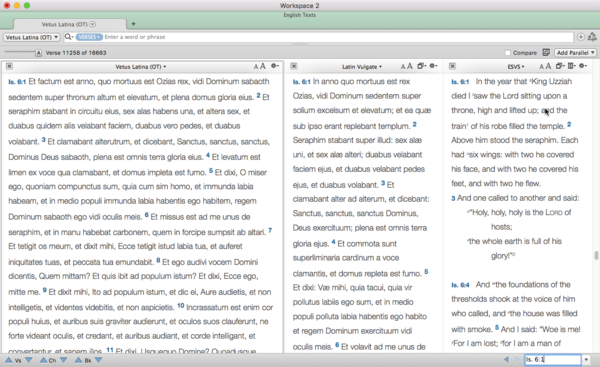
Task: Expand the Latin Vulgate pane title menu
Action: click(x=362, y=67)
